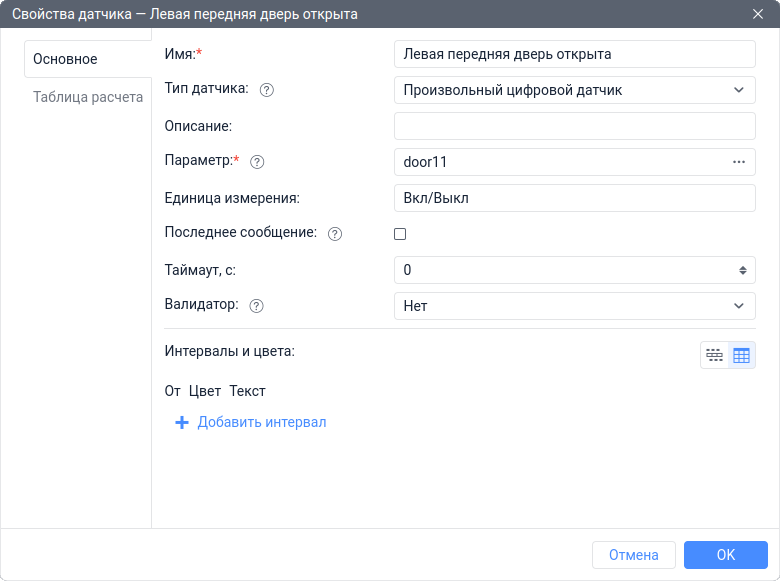This screenshot has height=581, width=780.
Task: Expand the Тип датчика dropdown
Action: tap(575, 90)
